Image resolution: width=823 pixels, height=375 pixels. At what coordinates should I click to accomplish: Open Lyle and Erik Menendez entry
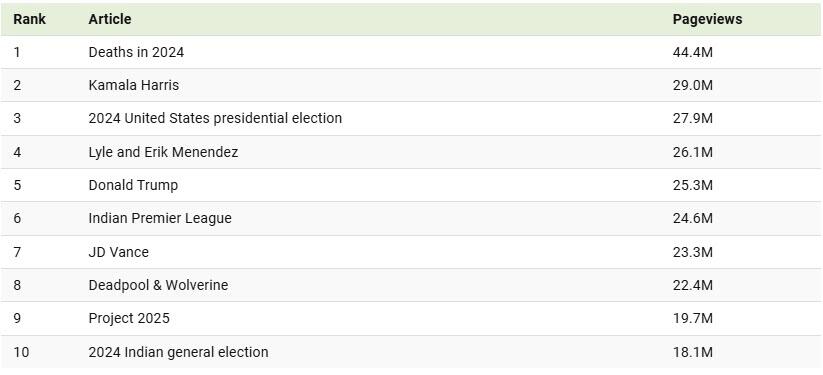(163, 152)
